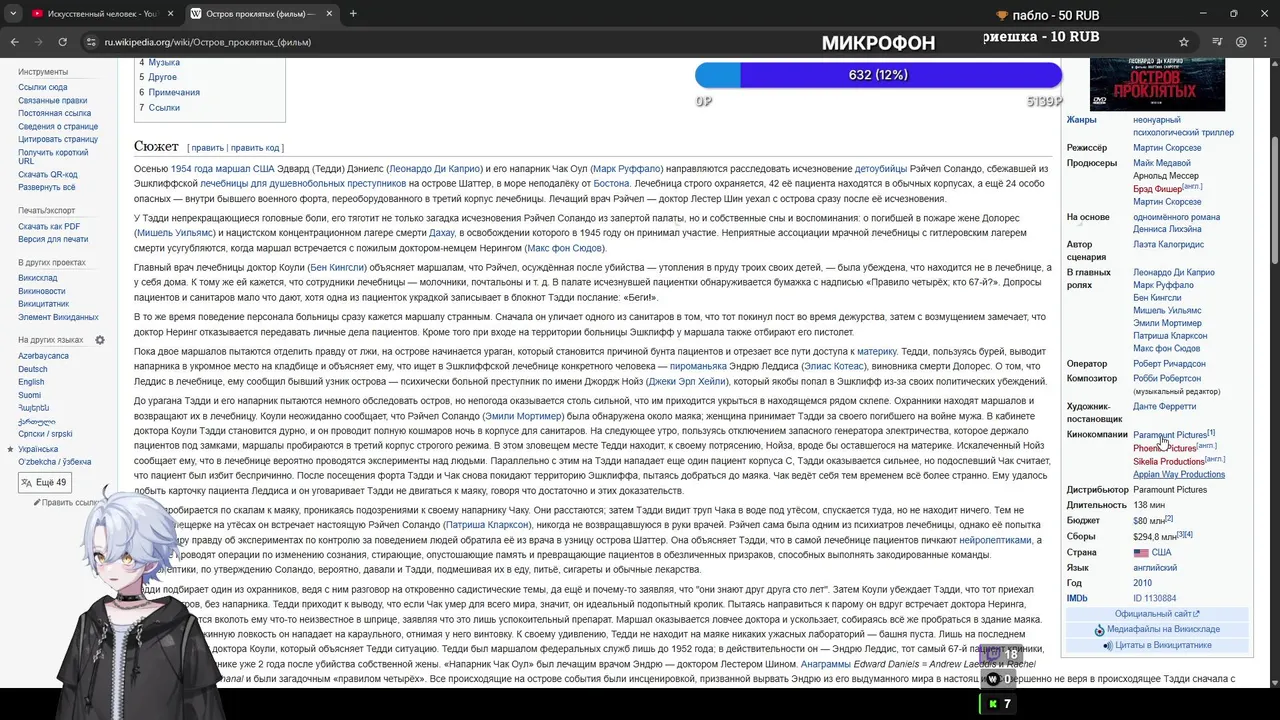Open the 'Леонардо Ди Каприо' link in plot text
This screenshot has width=1280, height=720.
coord(434,169)
